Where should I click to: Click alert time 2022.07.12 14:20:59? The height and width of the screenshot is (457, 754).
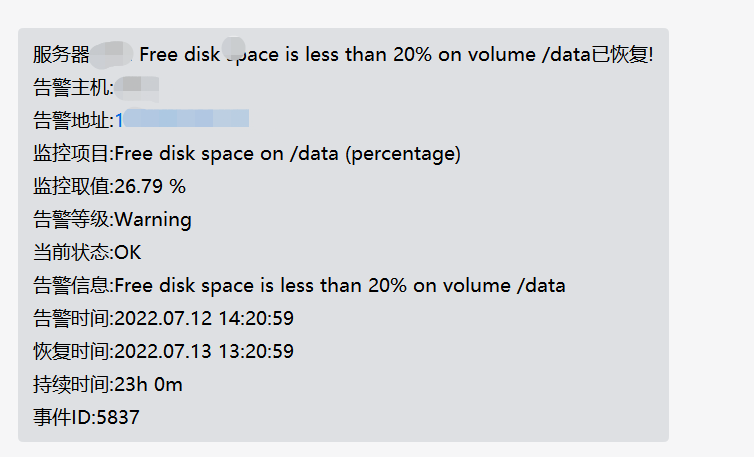click(204, 318)
